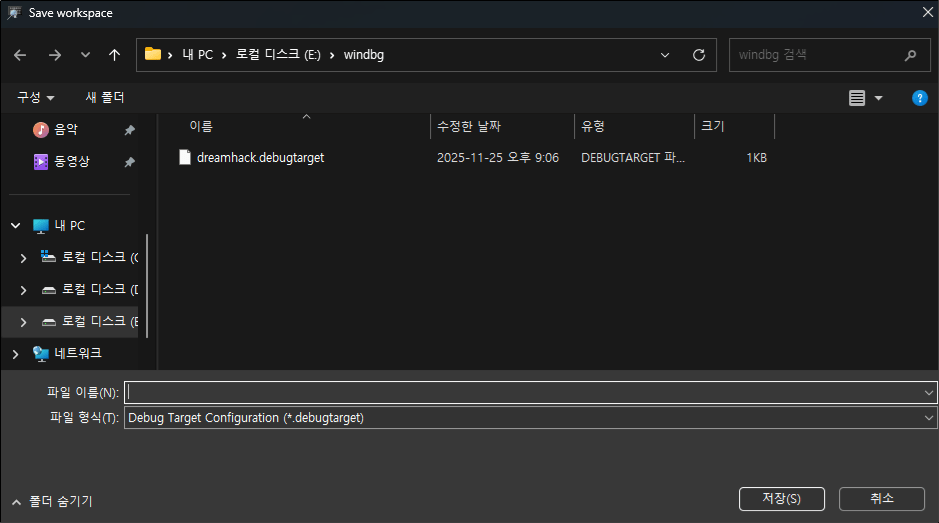Open recent locations dropdown arrow

pyautogui.click(x=85, y=55)
